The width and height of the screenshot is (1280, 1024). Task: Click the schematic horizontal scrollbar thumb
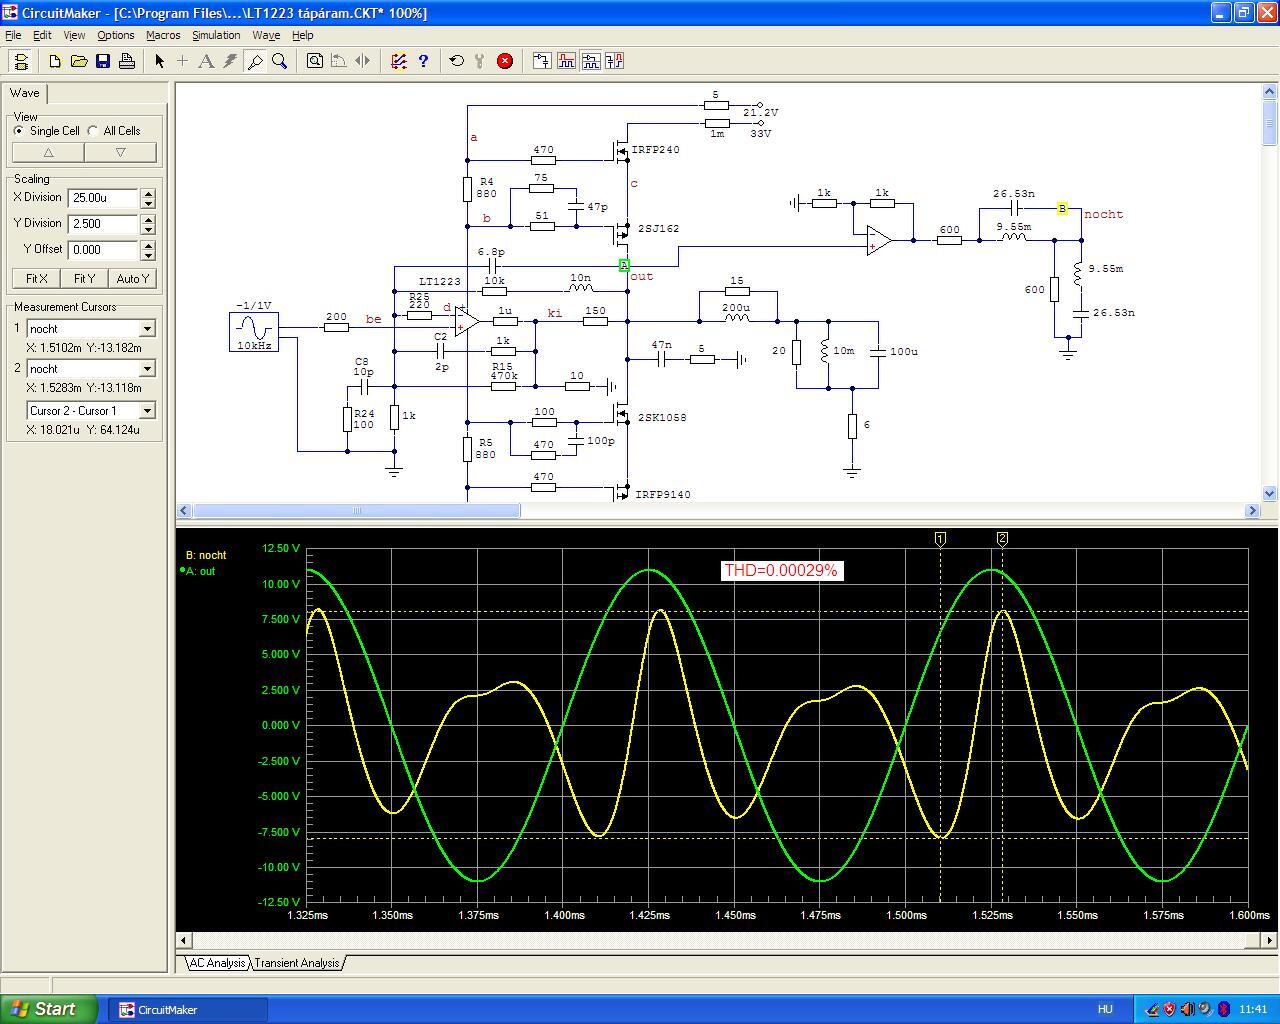(x=356, y=511)
